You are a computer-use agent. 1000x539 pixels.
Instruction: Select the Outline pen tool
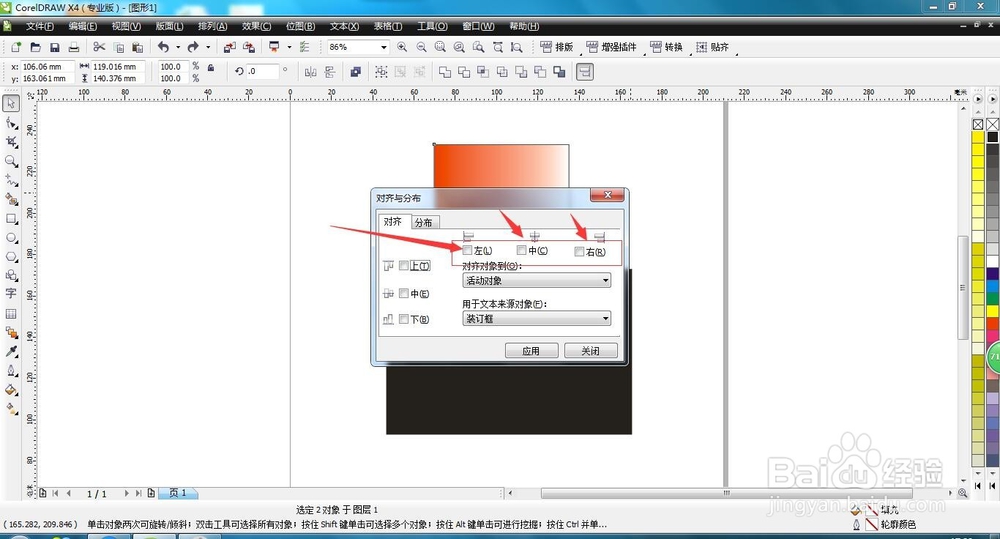click(x=11, y=371)
